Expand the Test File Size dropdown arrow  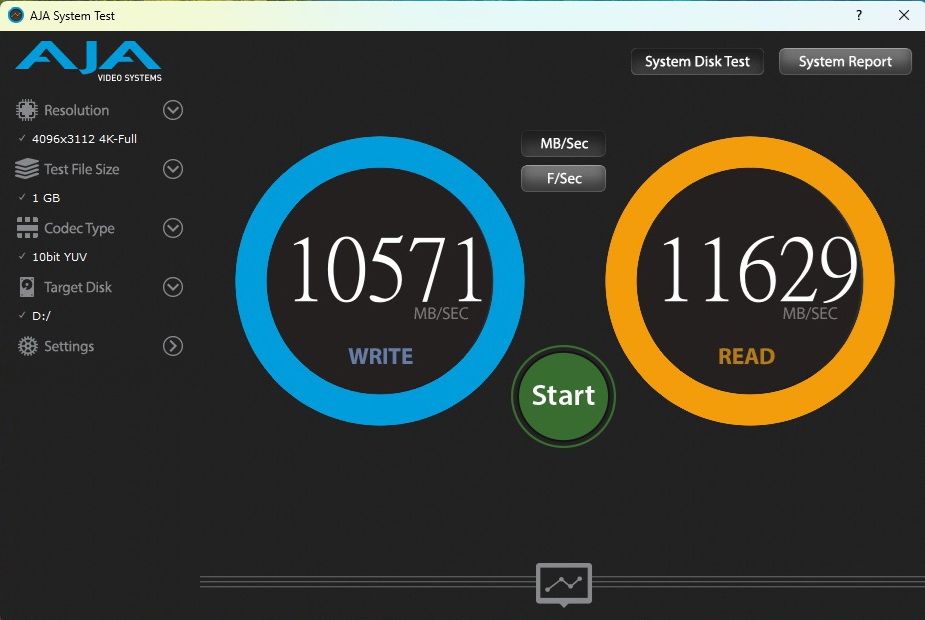click(173, 169)
